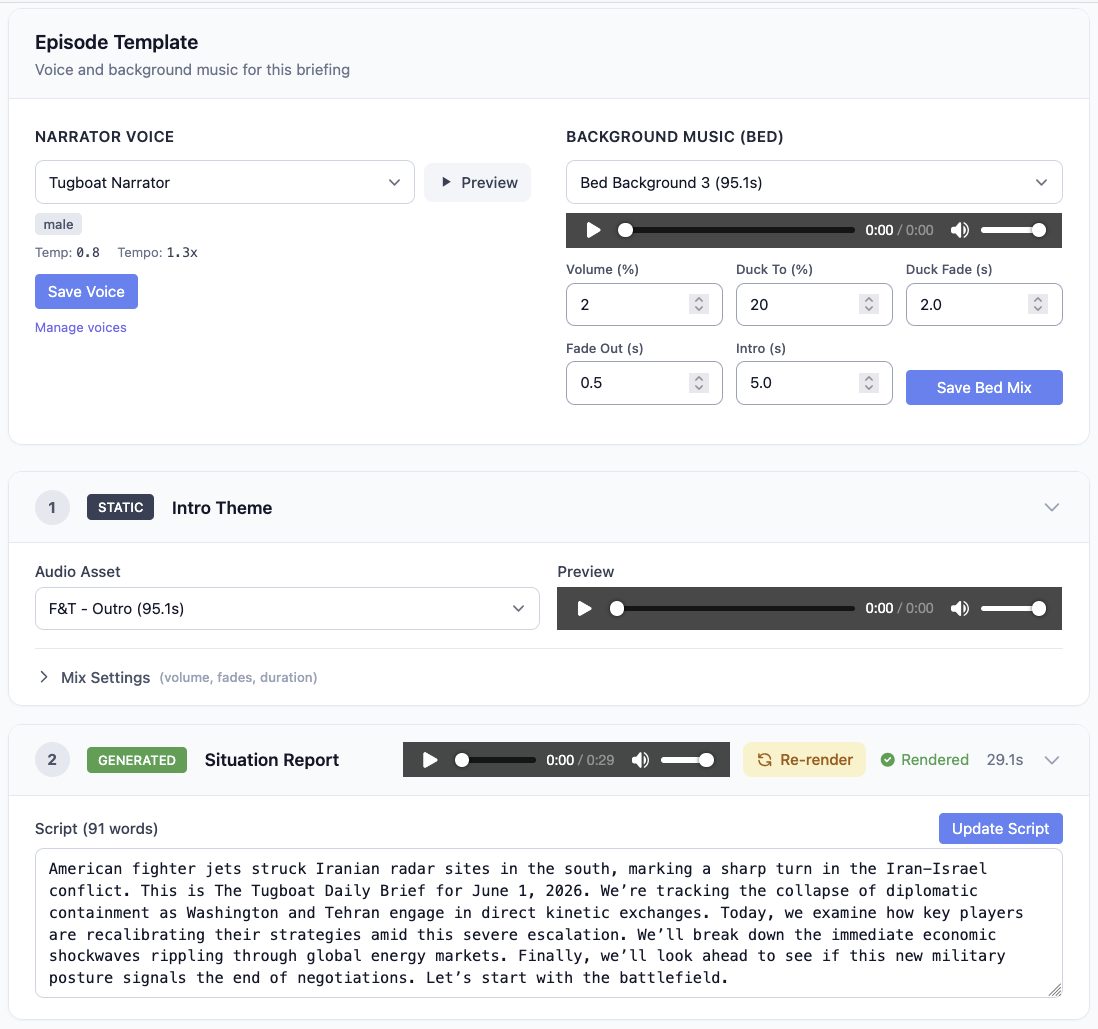Viewport: 1098px width, 1029px height.
Task: Click the 'Situation Report' section title
Action: point(272,760)
